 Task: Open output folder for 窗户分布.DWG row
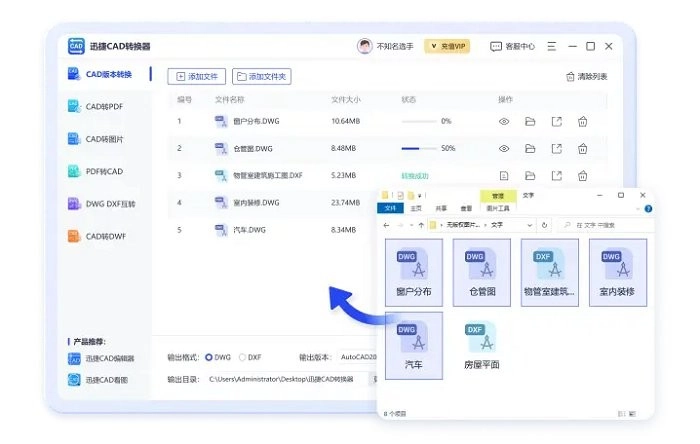530,122
